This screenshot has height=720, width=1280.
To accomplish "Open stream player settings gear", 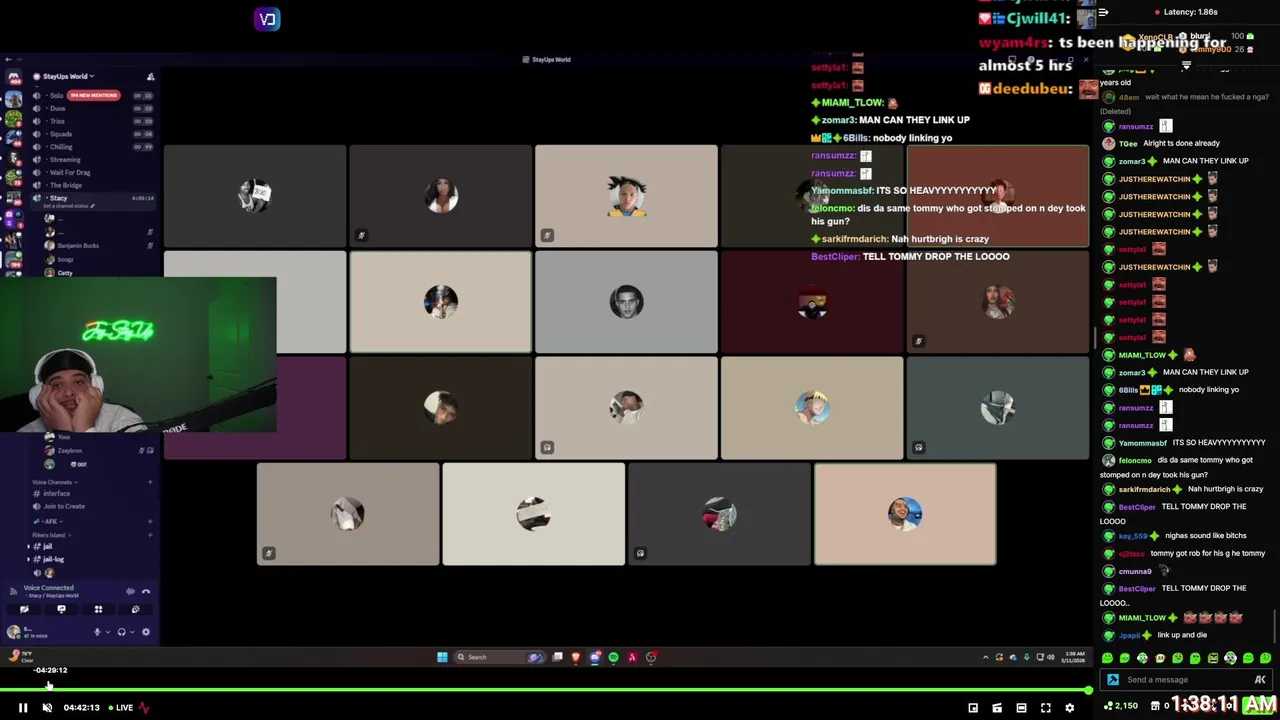I will 1069,708.
